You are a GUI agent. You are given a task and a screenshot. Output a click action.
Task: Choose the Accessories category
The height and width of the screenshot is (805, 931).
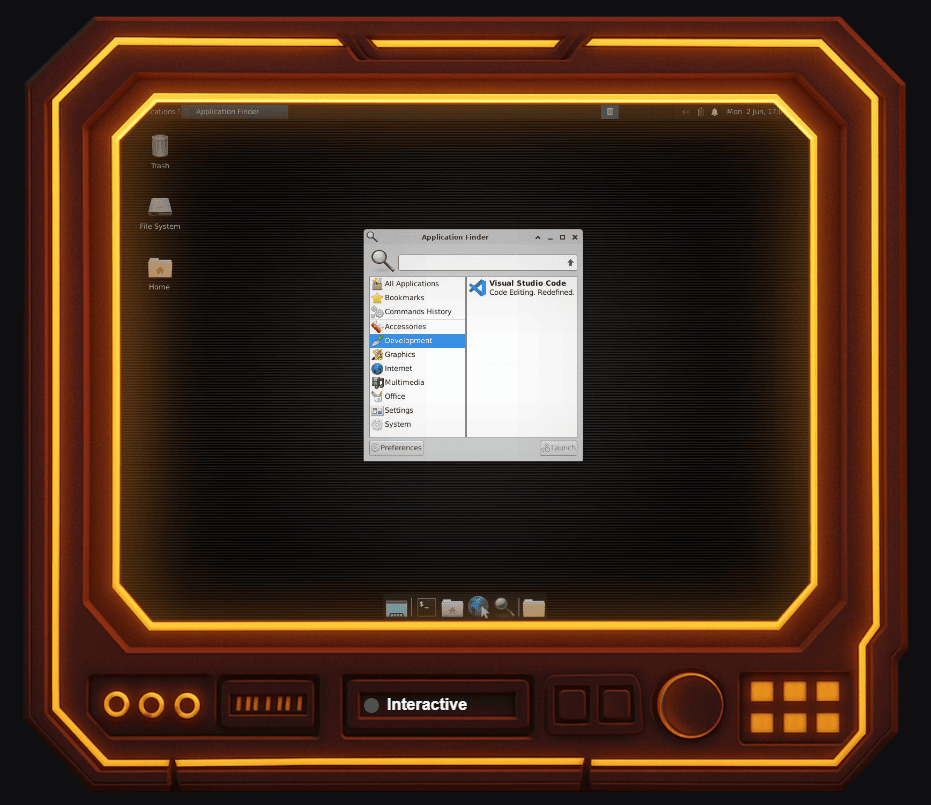point(417,327)
